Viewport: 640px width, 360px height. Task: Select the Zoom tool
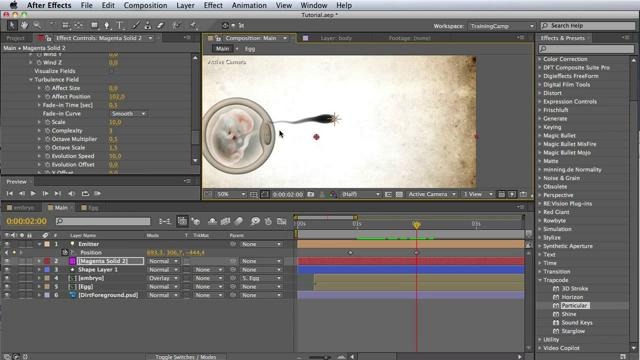(x=37, y=25)
